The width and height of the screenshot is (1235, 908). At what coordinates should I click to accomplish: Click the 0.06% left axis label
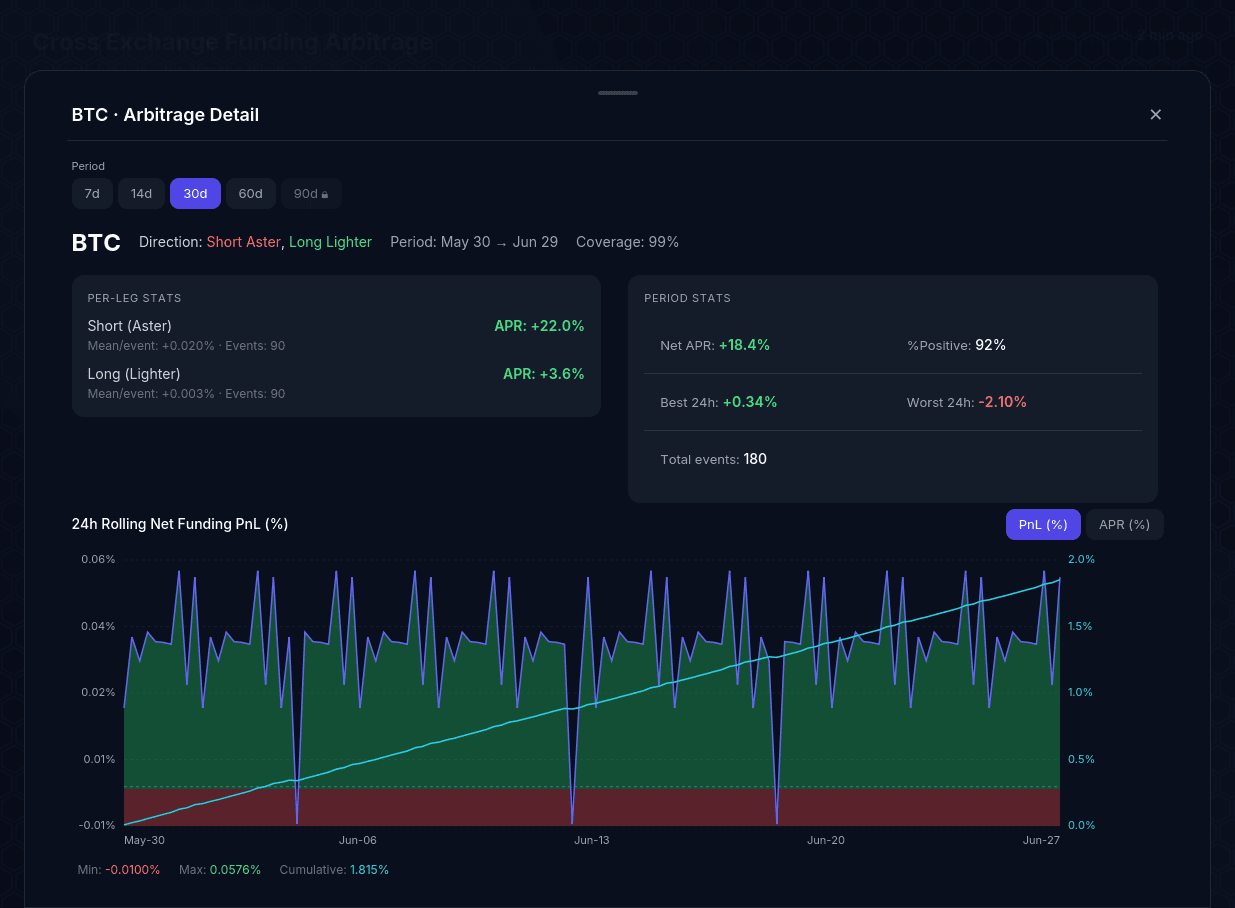tap(98, 559)
